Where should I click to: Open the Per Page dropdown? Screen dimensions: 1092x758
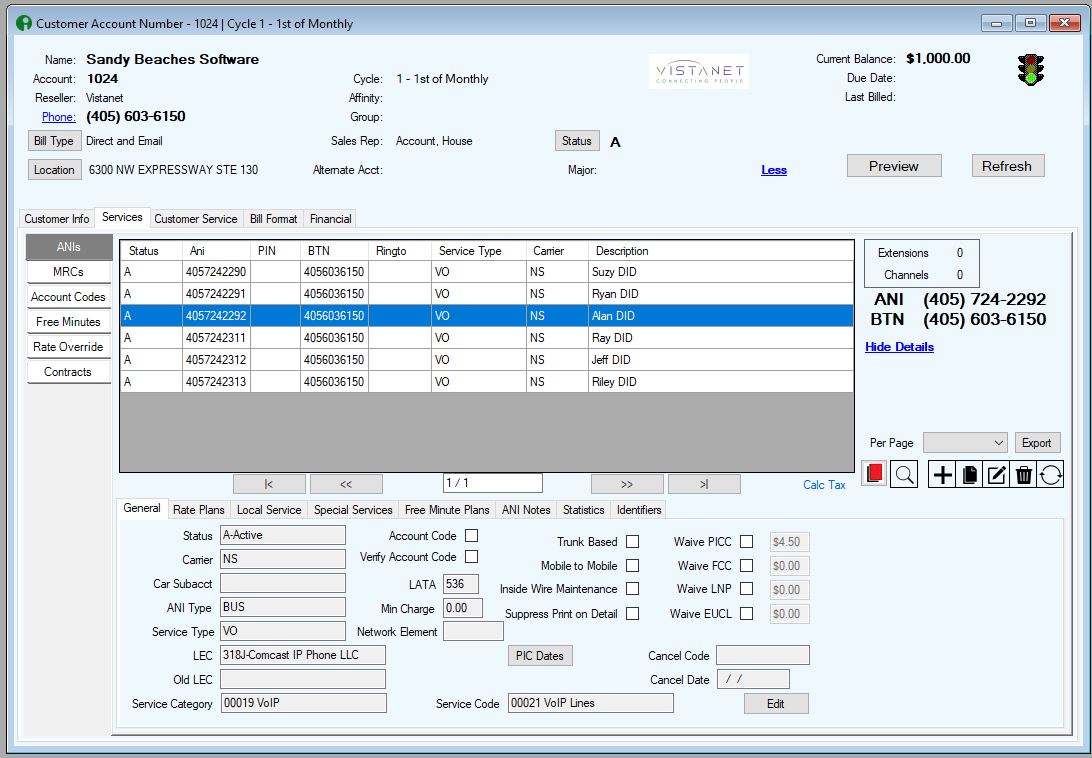tap(965, 442)
